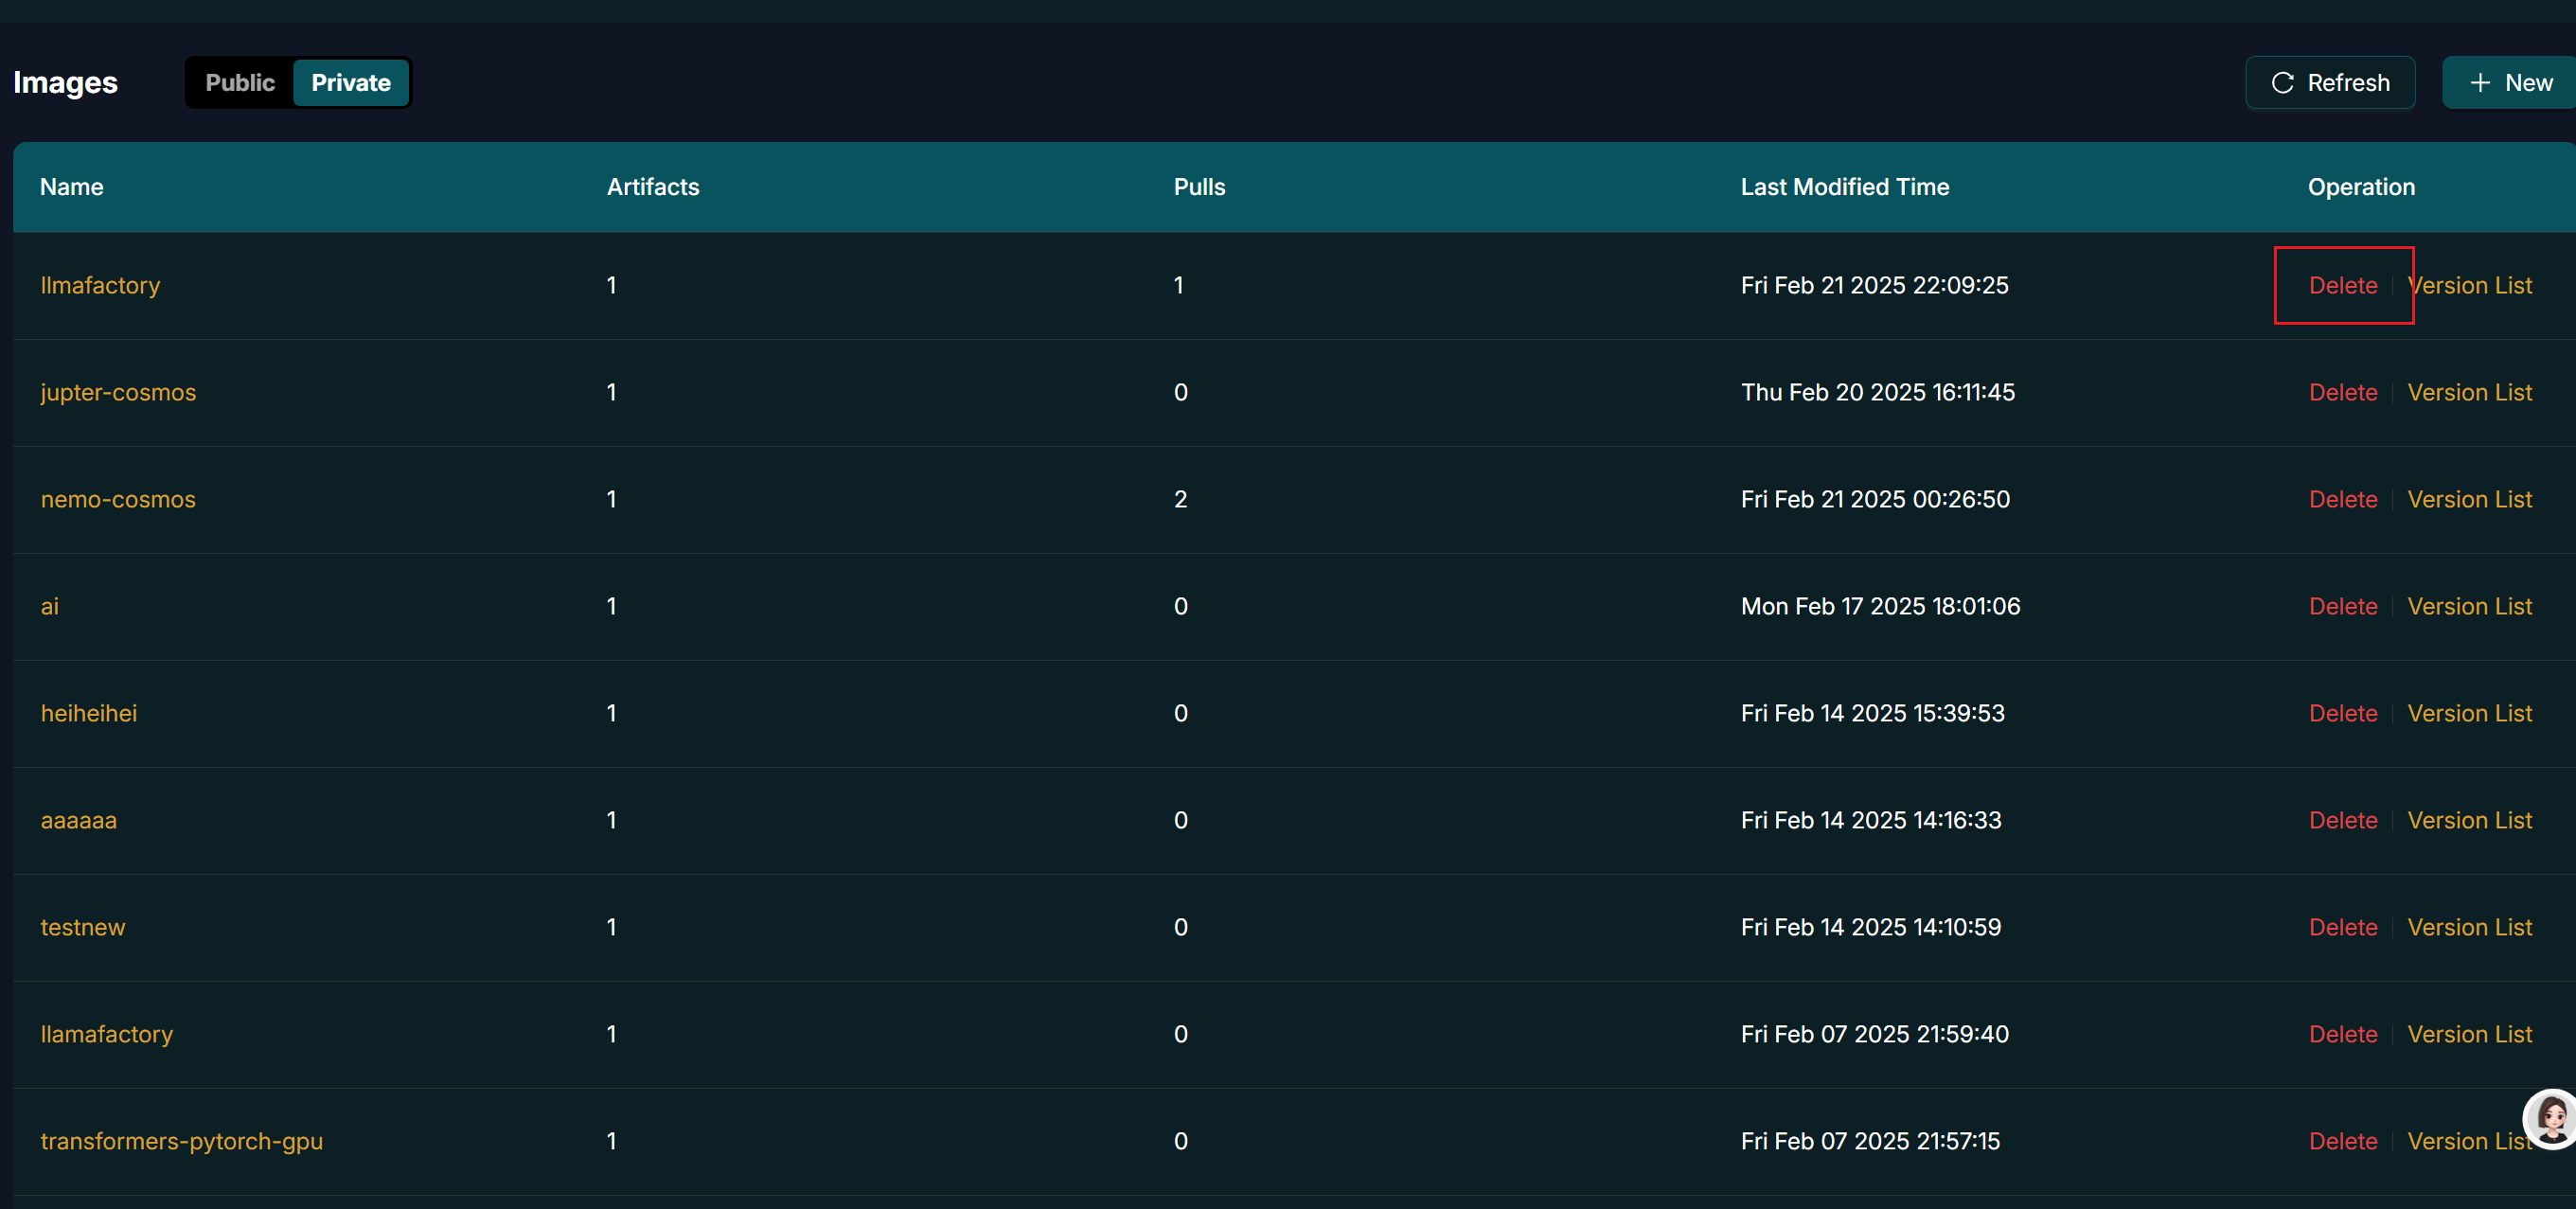The height and width of the screenshot is (1209, 2576).
Task: Click the ai image name
Action: (50, 607)
